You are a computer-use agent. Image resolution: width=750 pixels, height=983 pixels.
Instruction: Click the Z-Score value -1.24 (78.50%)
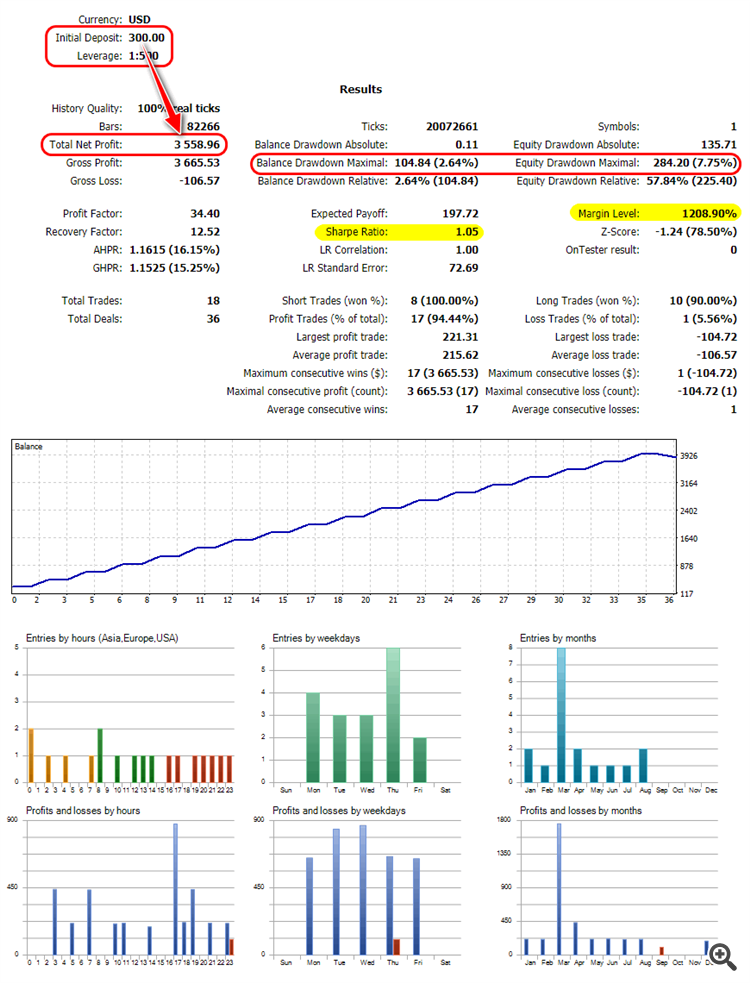[x=696, y=232]
